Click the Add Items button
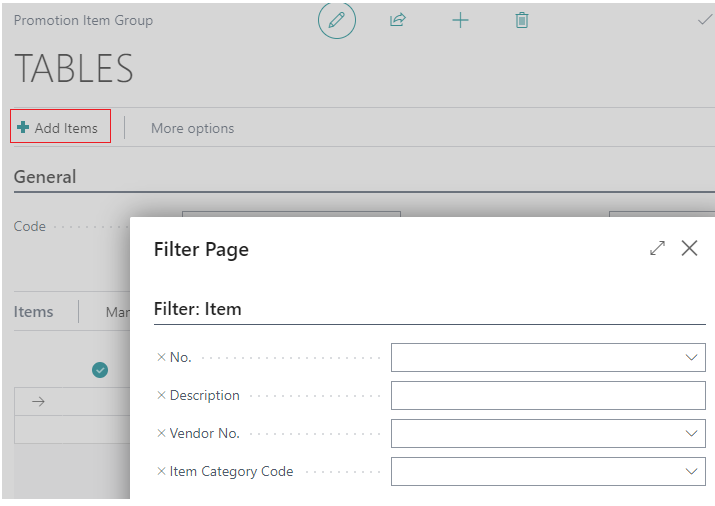Viewport: 715px width, 506px height. tap(59, 128)
